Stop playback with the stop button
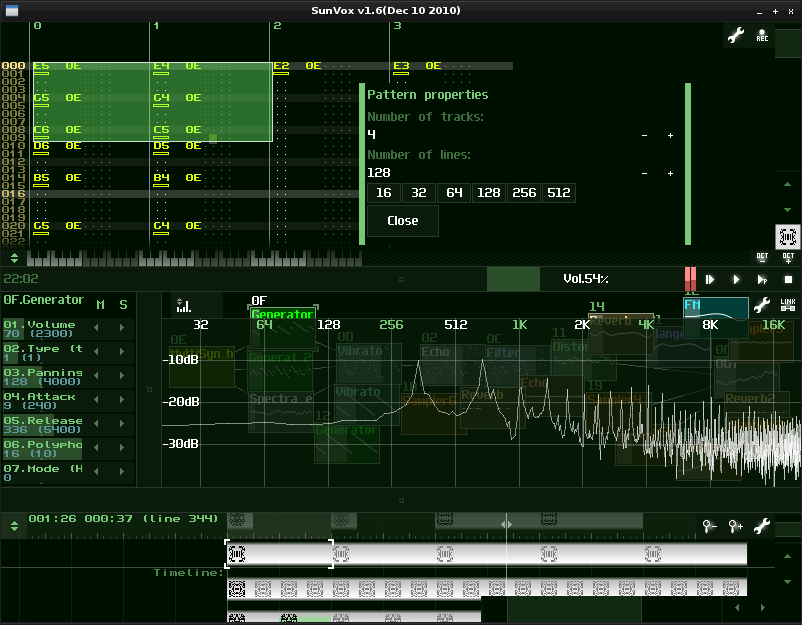 click(788, 280)
